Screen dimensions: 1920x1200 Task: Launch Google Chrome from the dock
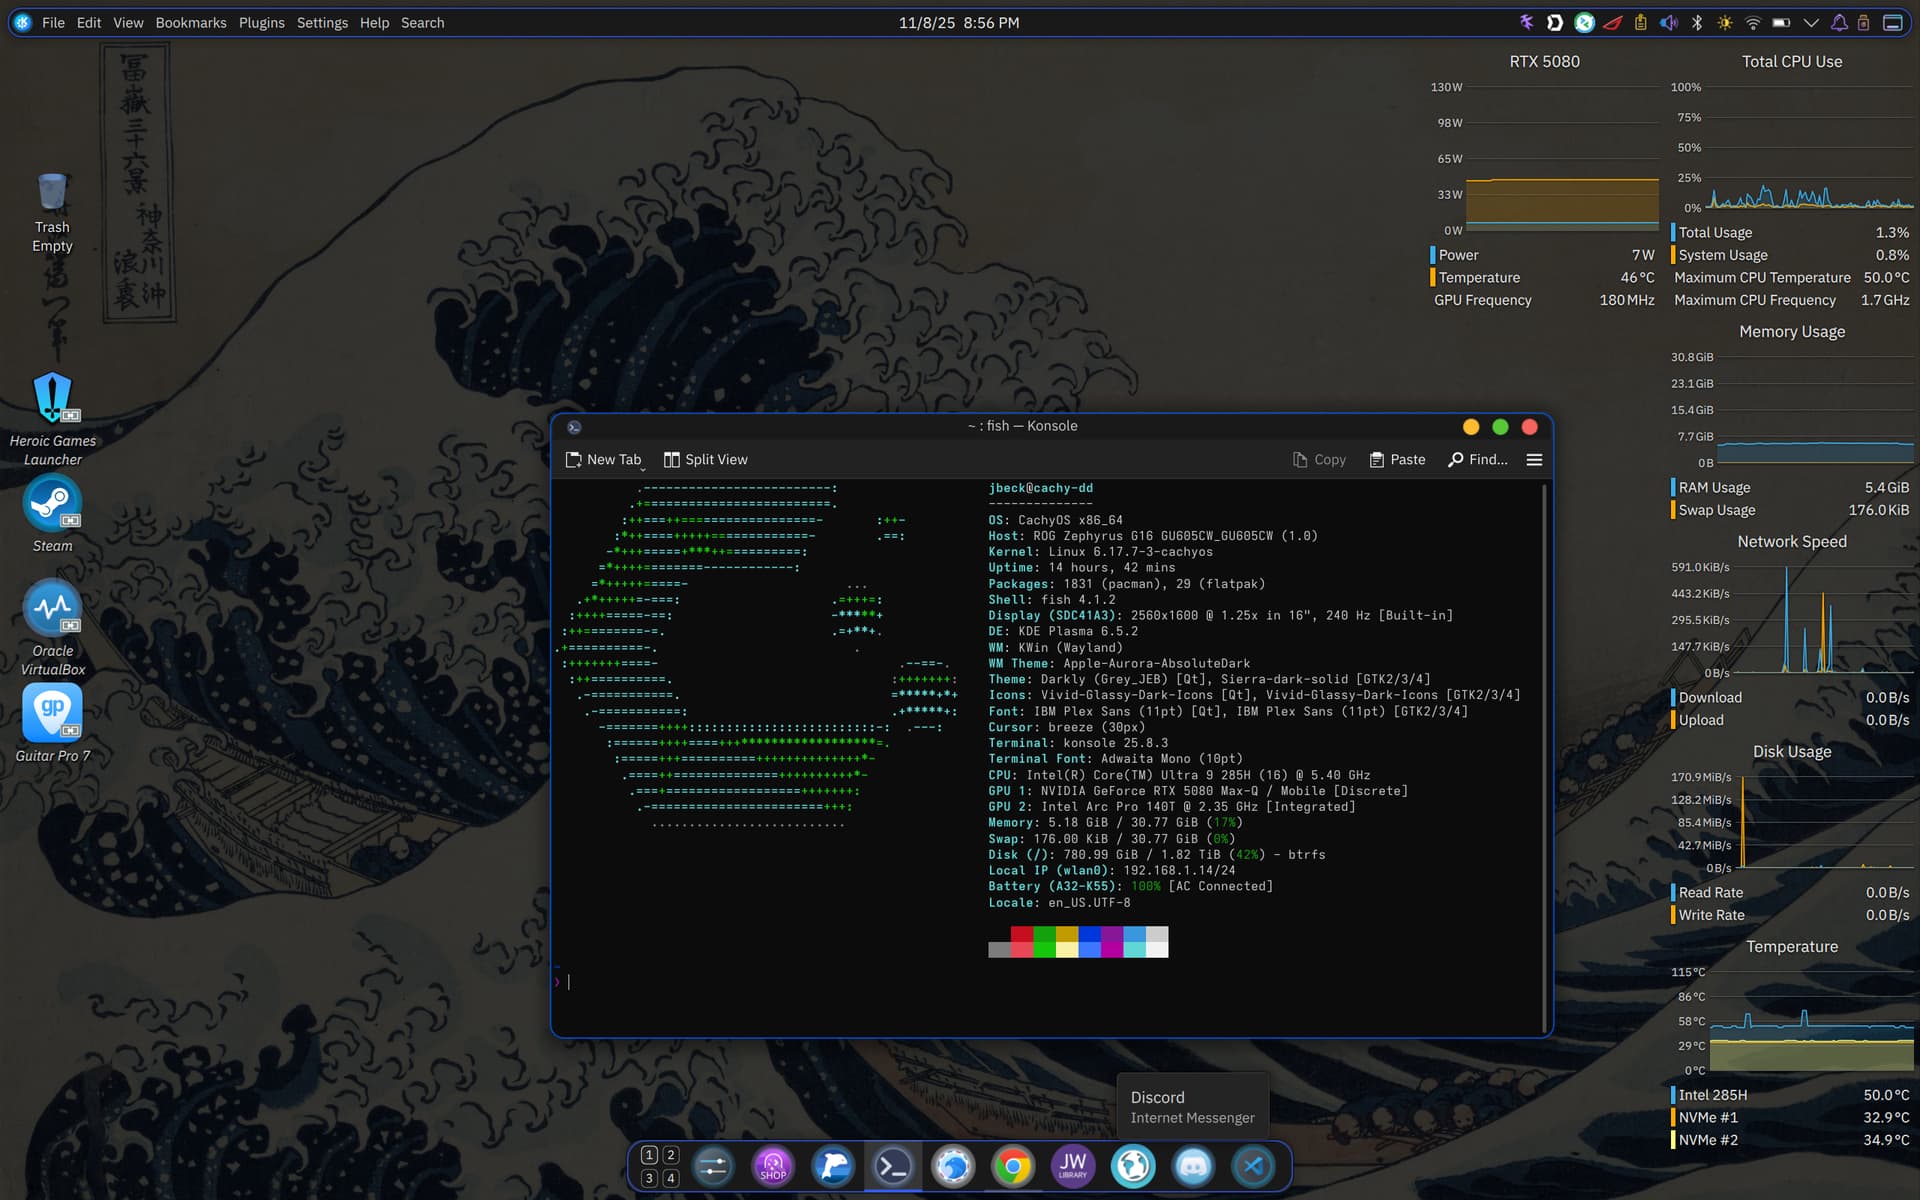tap(1013, 1166)
